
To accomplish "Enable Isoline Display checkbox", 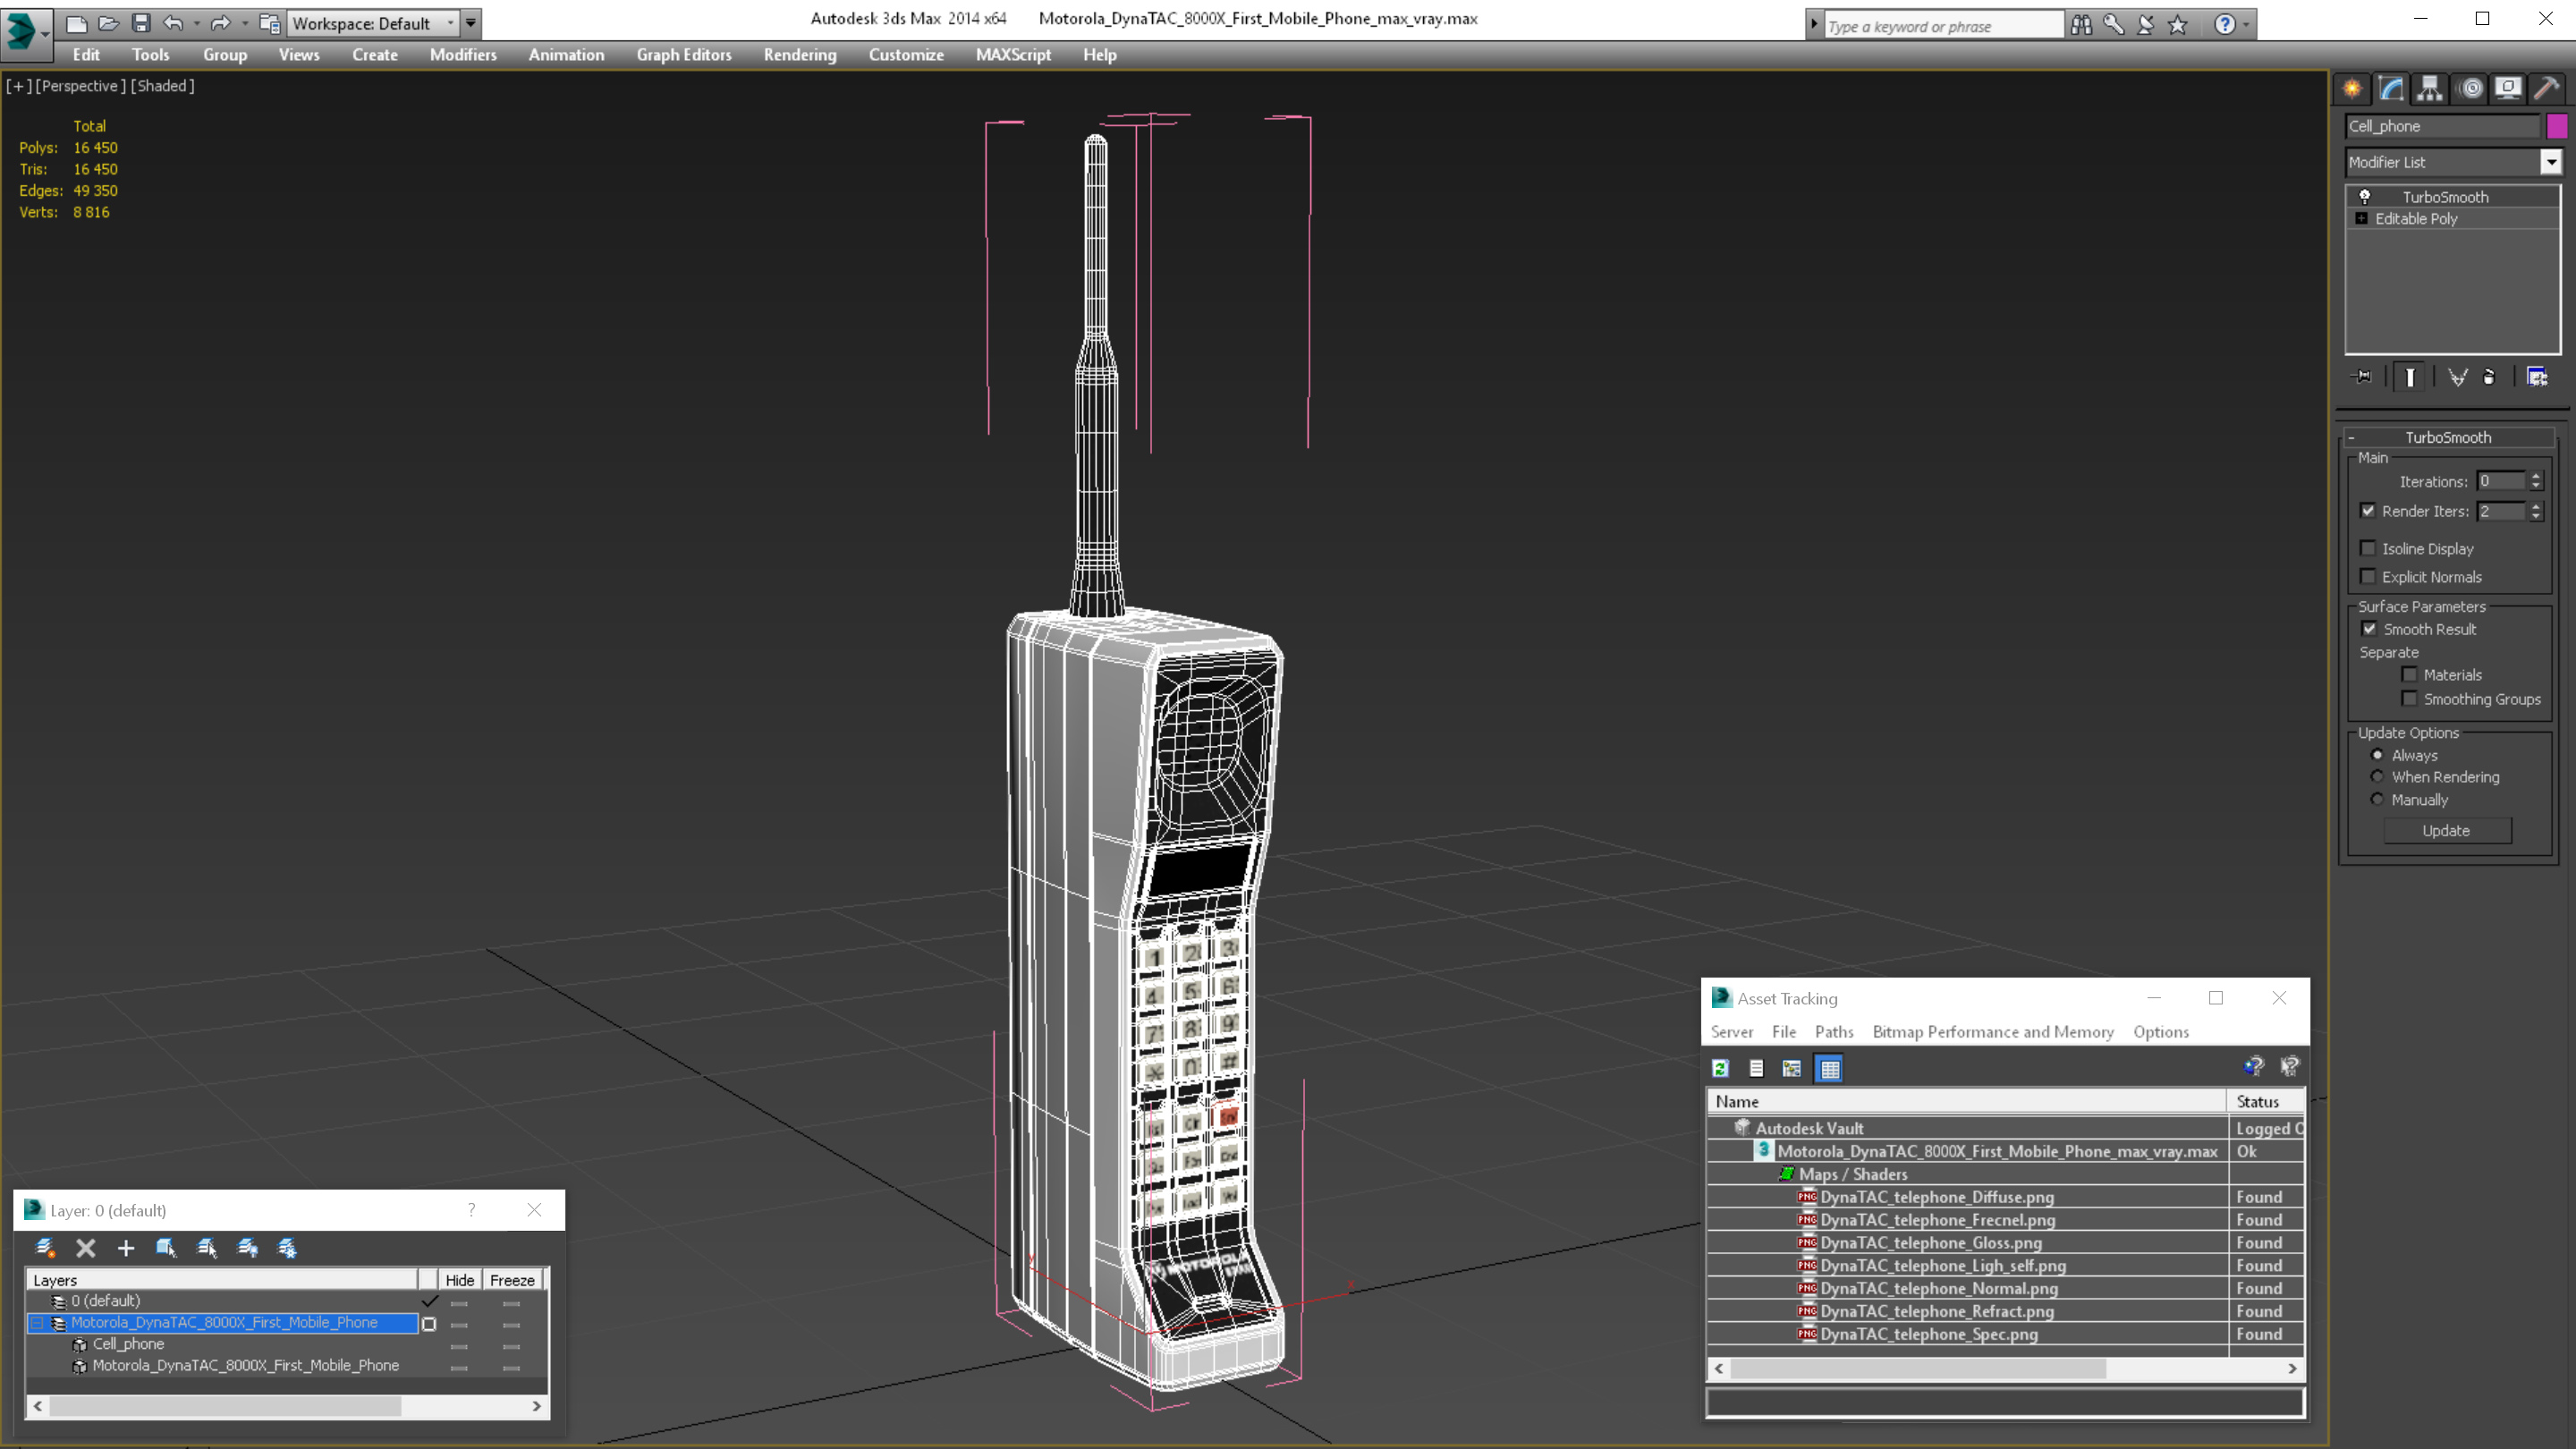I will tap(2368, 548).
